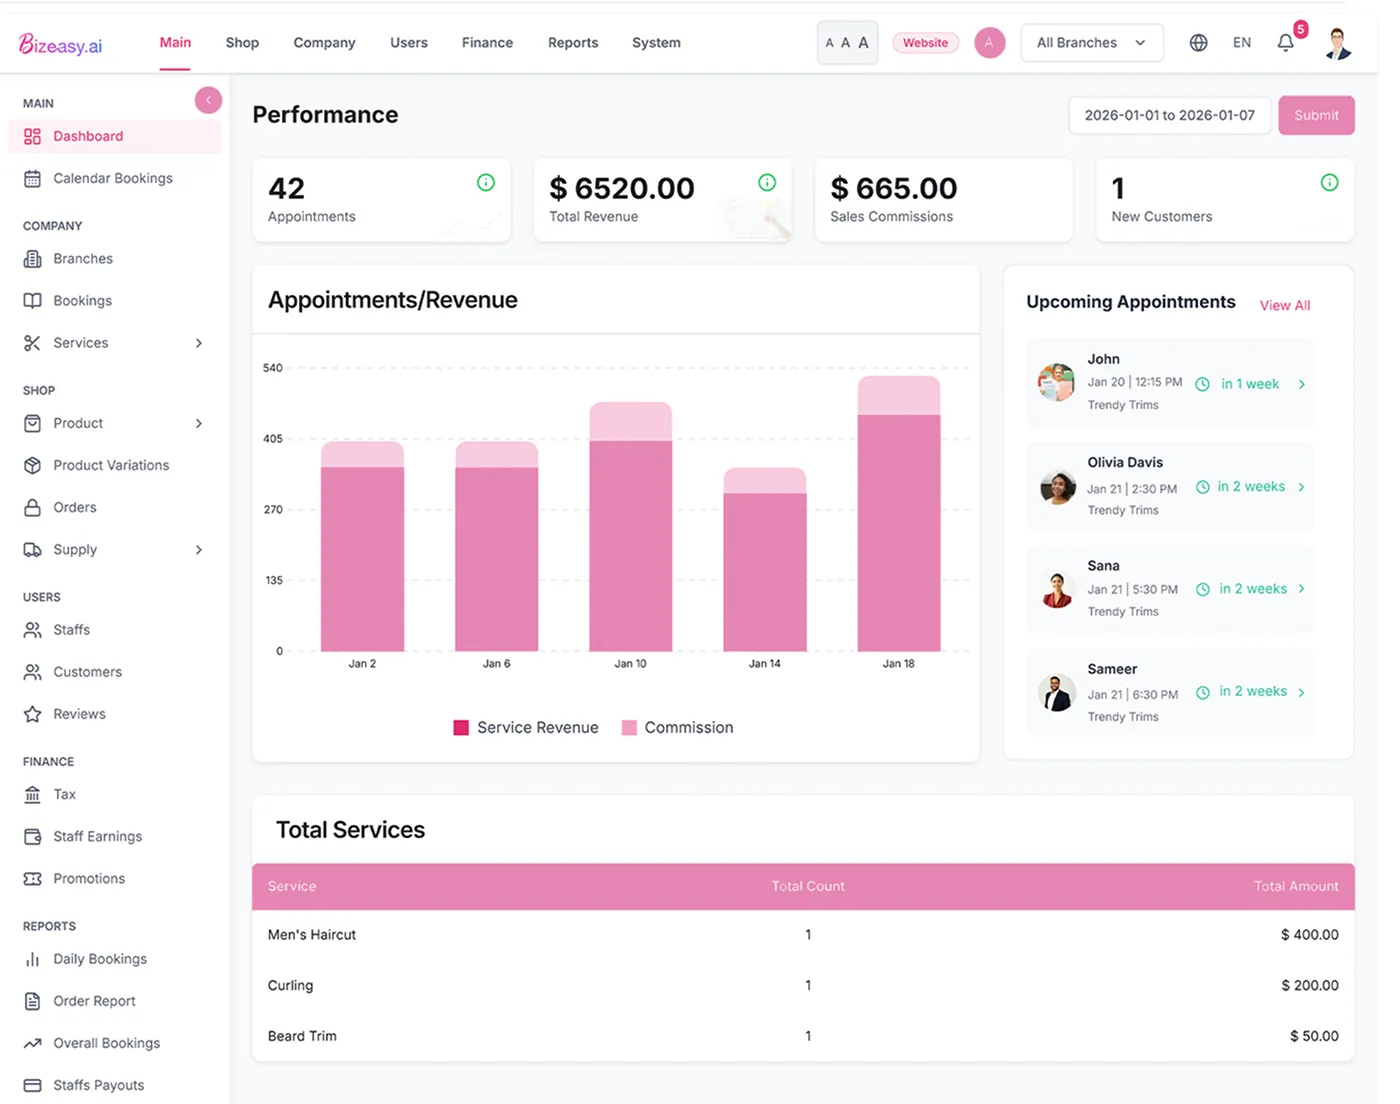This screenshot has height=1104, width=1400.
Task: Click the Tax icon under Finance
Action: click(32, 794)
